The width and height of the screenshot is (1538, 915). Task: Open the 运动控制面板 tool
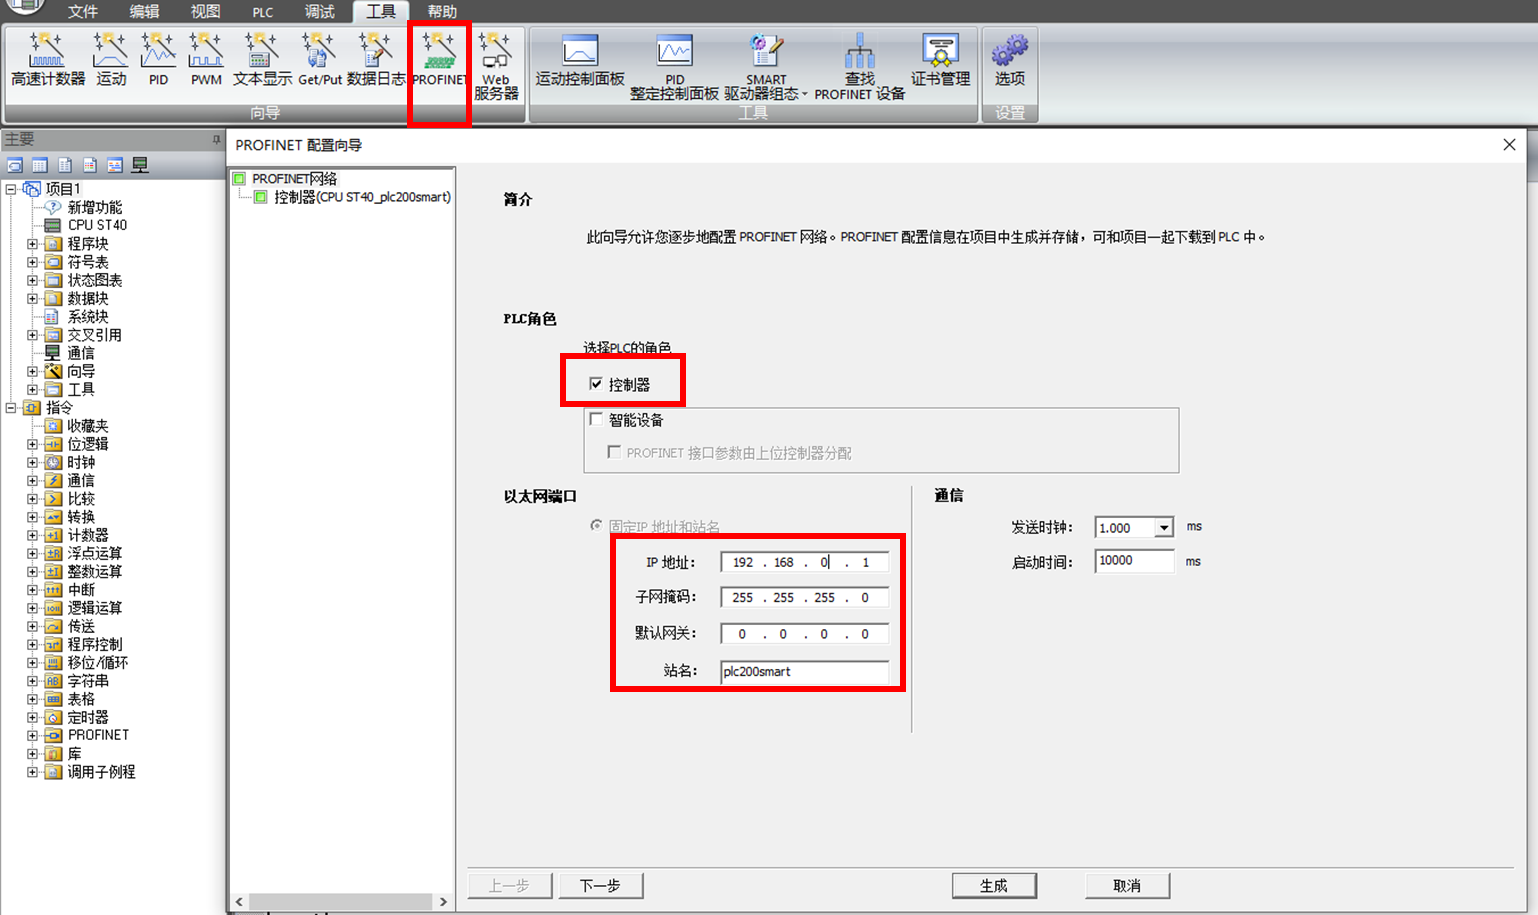coord(580,59)
